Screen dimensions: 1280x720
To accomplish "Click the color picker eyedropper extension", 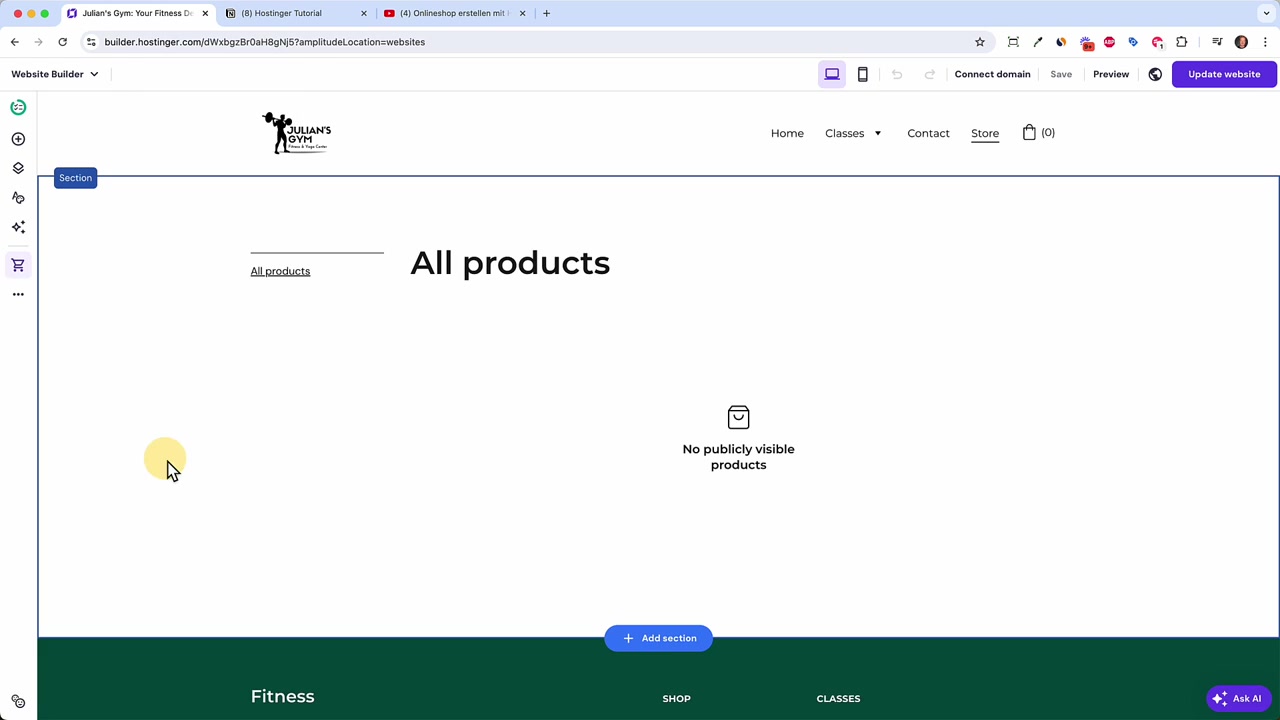I will tap(1038, 42).
